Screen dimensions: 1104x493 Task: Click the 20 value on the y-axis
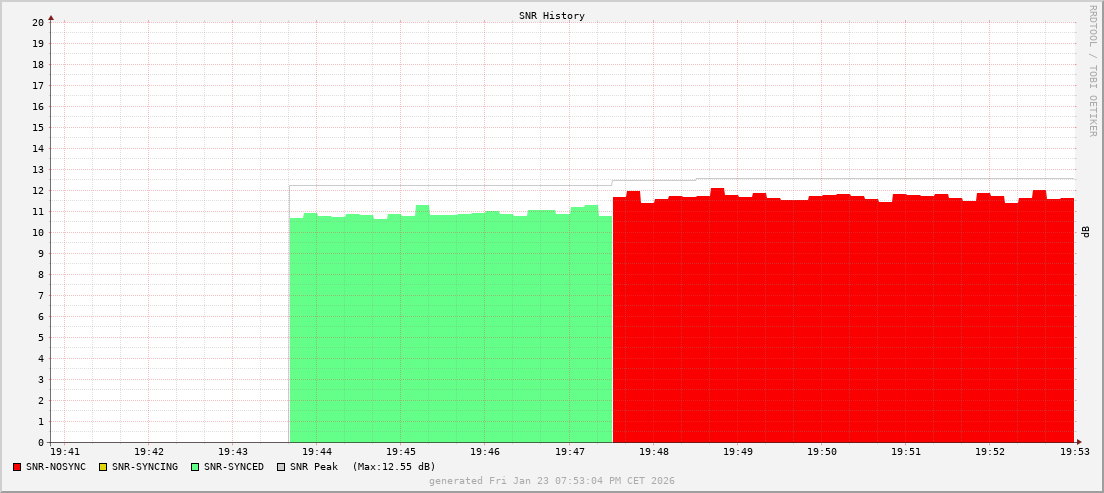coord(37,22)
